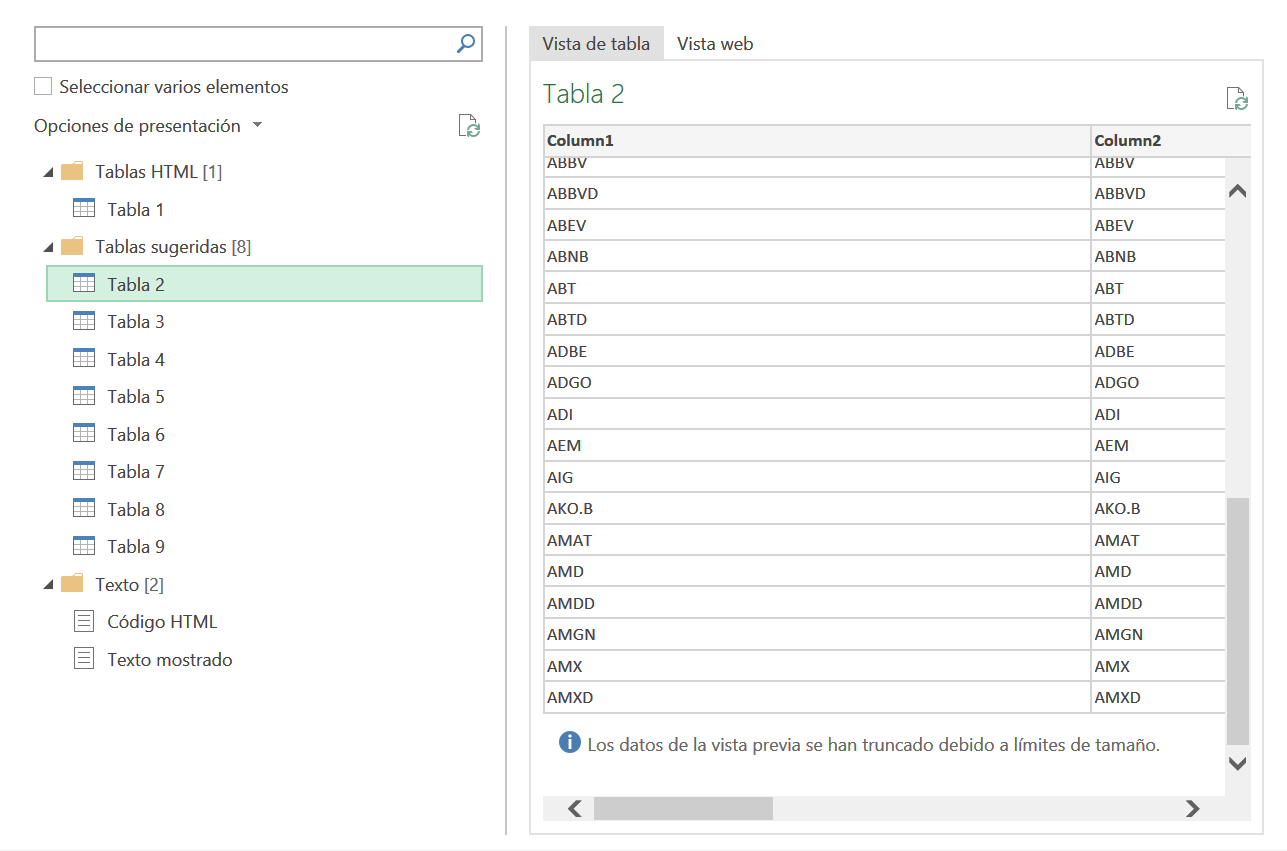Click the Tabla 5 table icon
This screenshot has width=1287, height=851.
(x=85, y=395)
